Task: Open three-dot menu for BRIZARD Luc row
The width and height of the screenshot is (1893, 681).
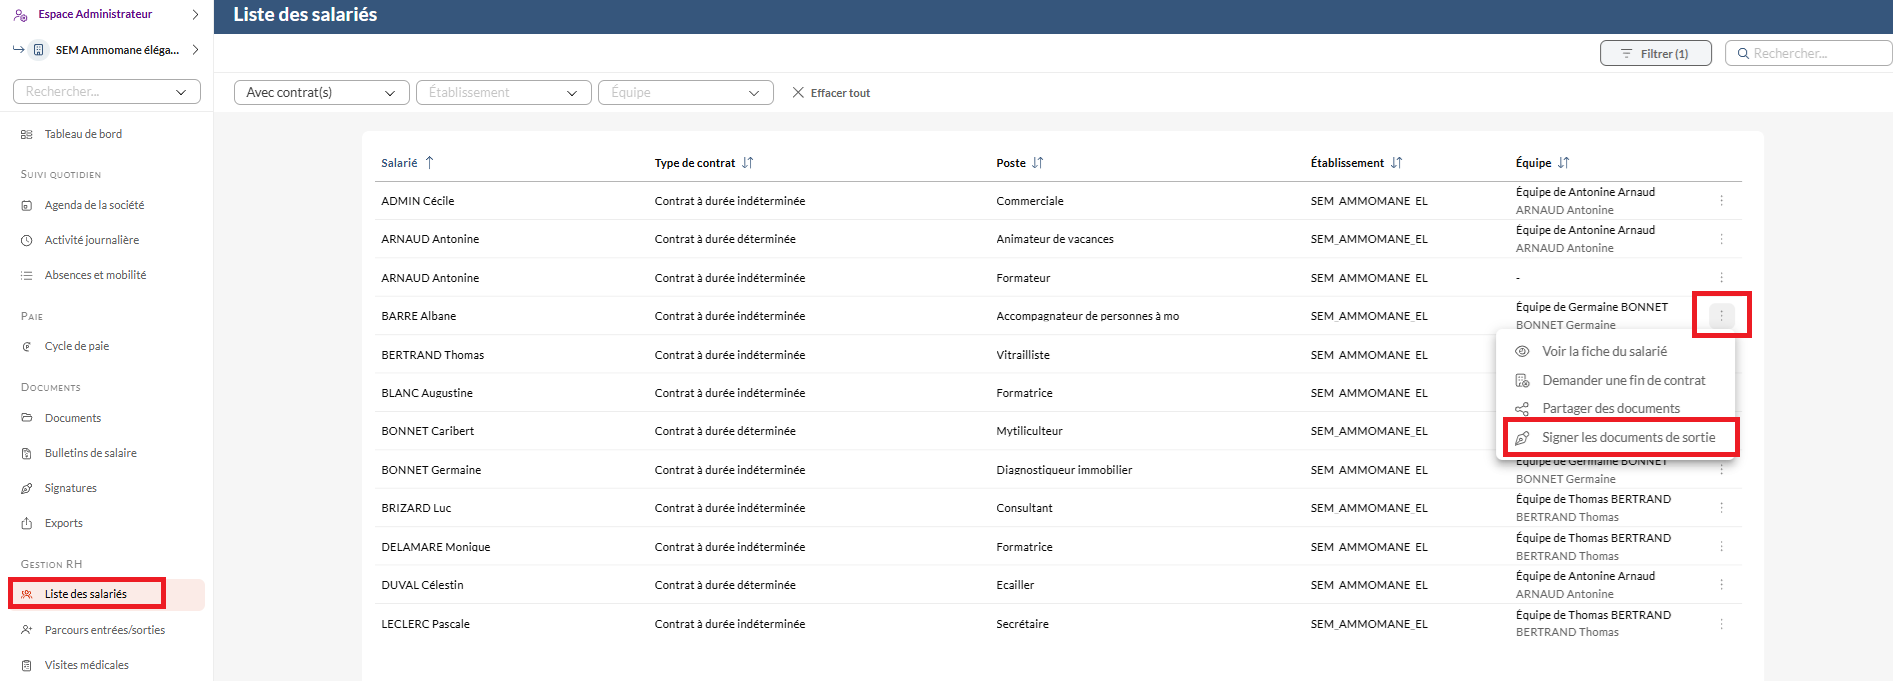Action: (1721, 508)
